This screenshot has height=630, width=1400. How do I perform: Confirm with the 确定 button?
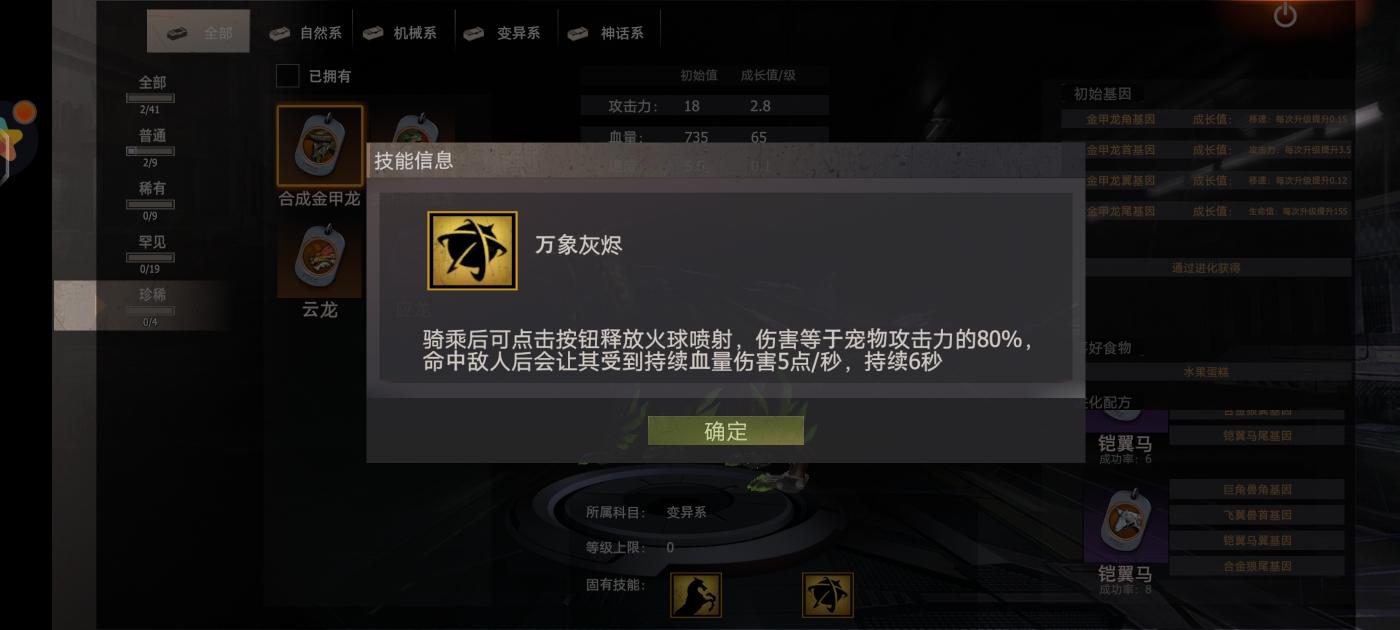[726, 431]
